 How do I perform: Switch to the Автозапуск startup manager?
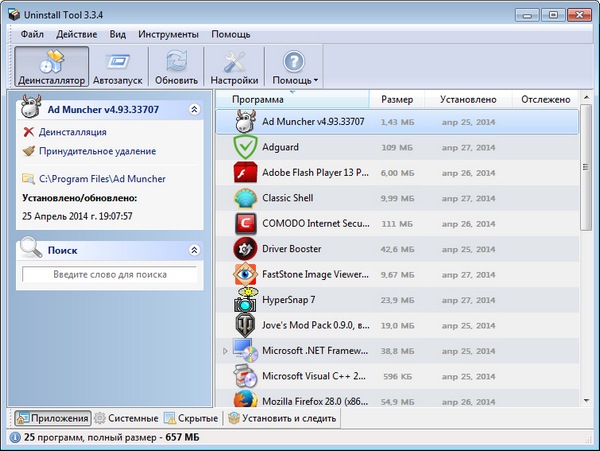click(x=118, y=66)
